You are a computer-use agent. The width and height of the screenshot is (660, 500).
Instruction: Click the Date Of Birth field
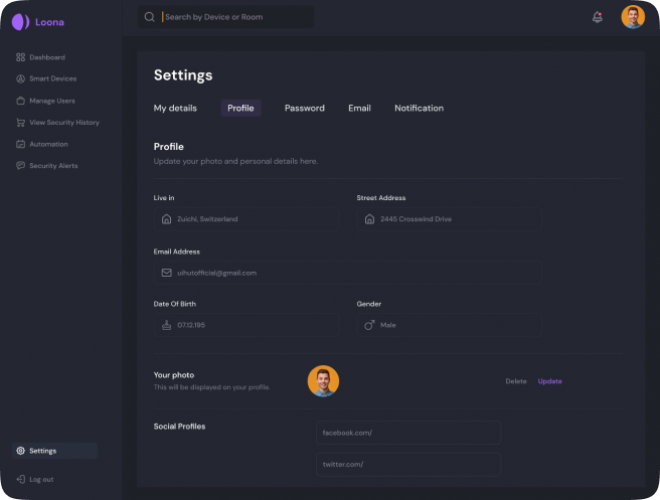(x=246, y=325)
